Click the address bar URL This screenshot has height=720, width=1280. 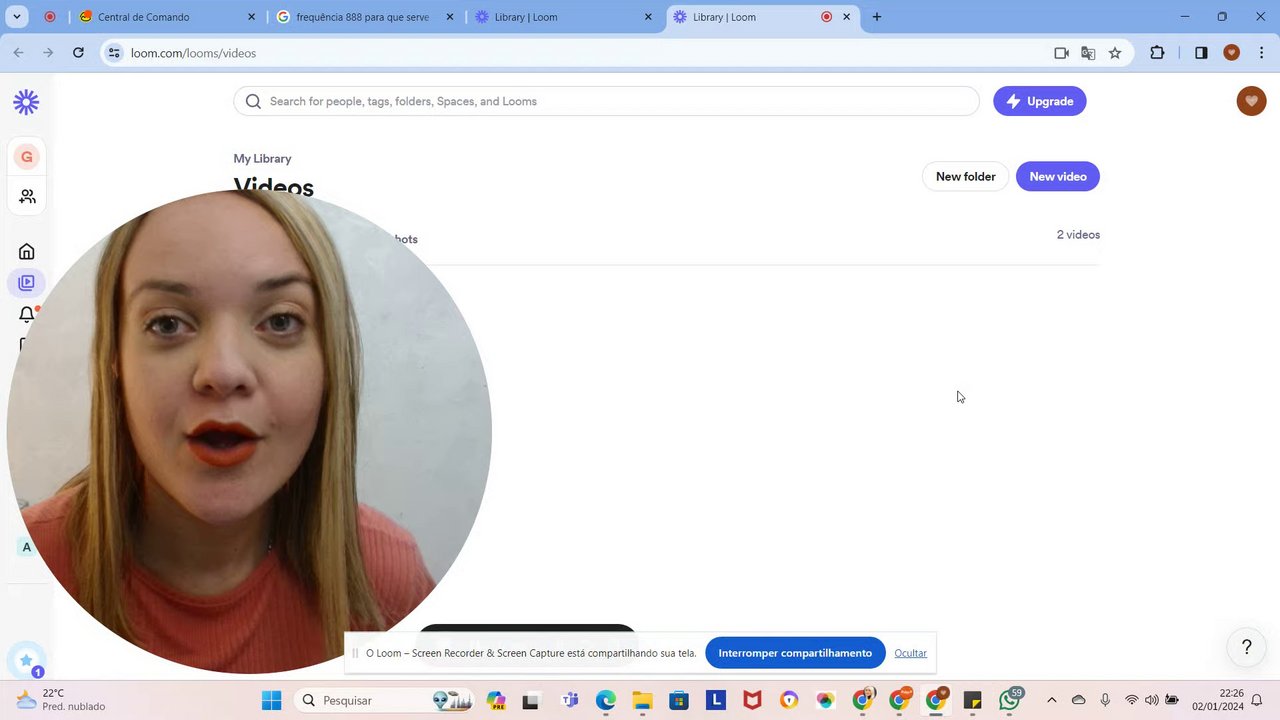(x=193, y=53)
